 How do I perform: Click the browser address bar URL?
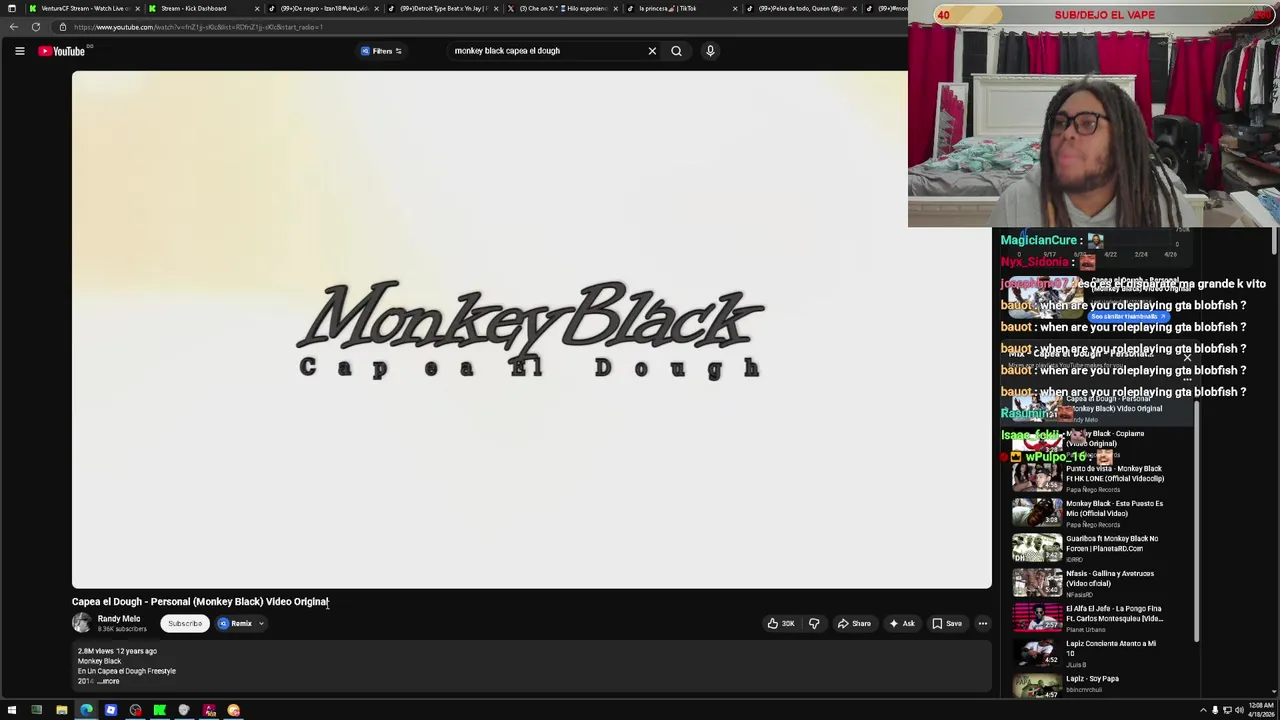point(198,27)
